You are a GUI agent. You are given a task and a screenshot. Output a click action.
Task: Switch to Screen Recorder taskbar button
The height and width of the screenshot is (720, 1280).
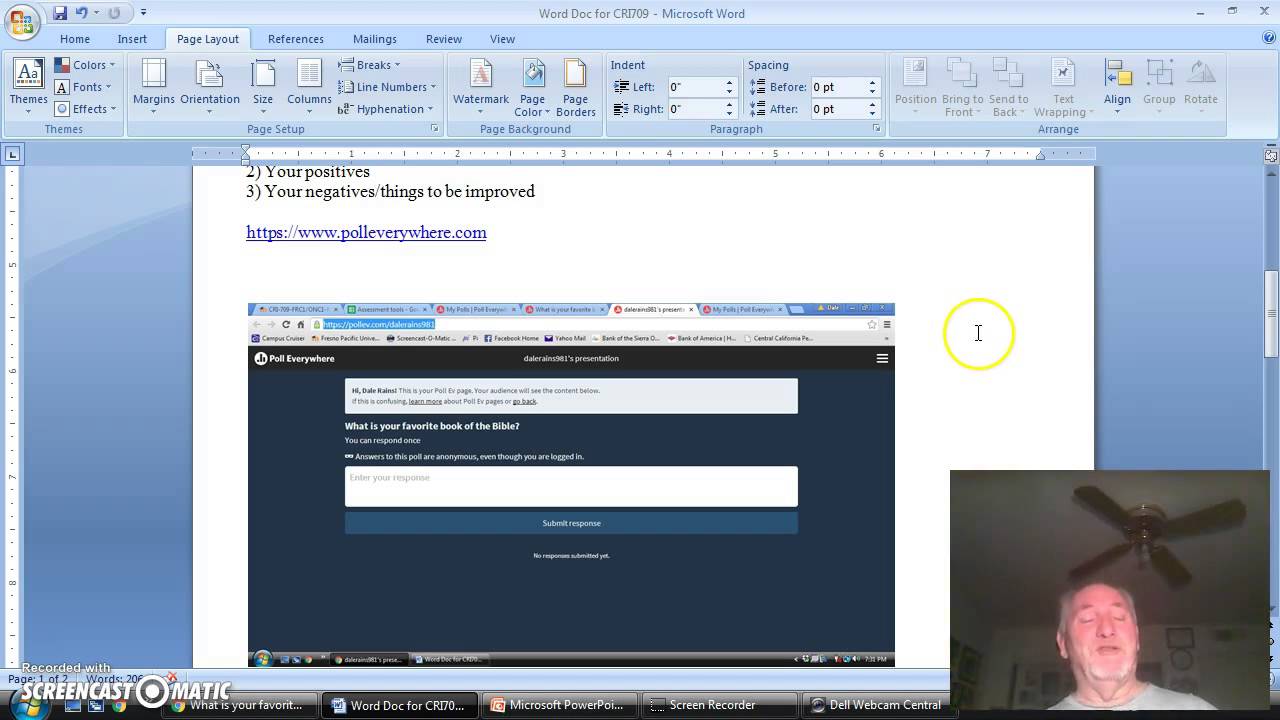718,705
